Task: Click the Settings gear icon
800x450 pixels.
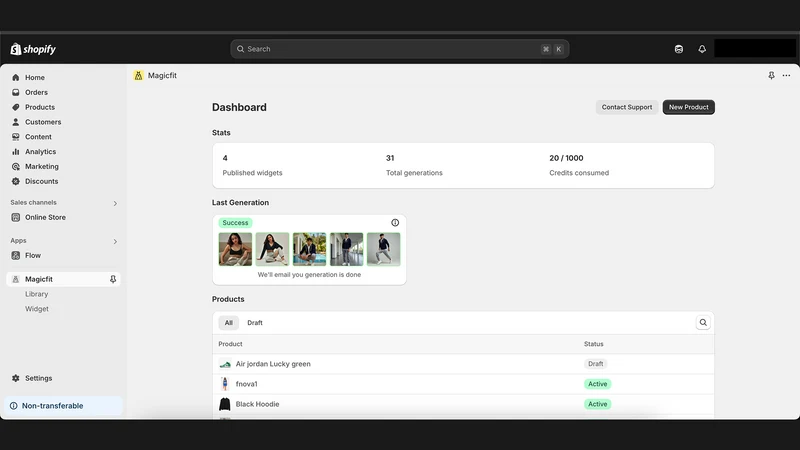Action: point(16,378)
